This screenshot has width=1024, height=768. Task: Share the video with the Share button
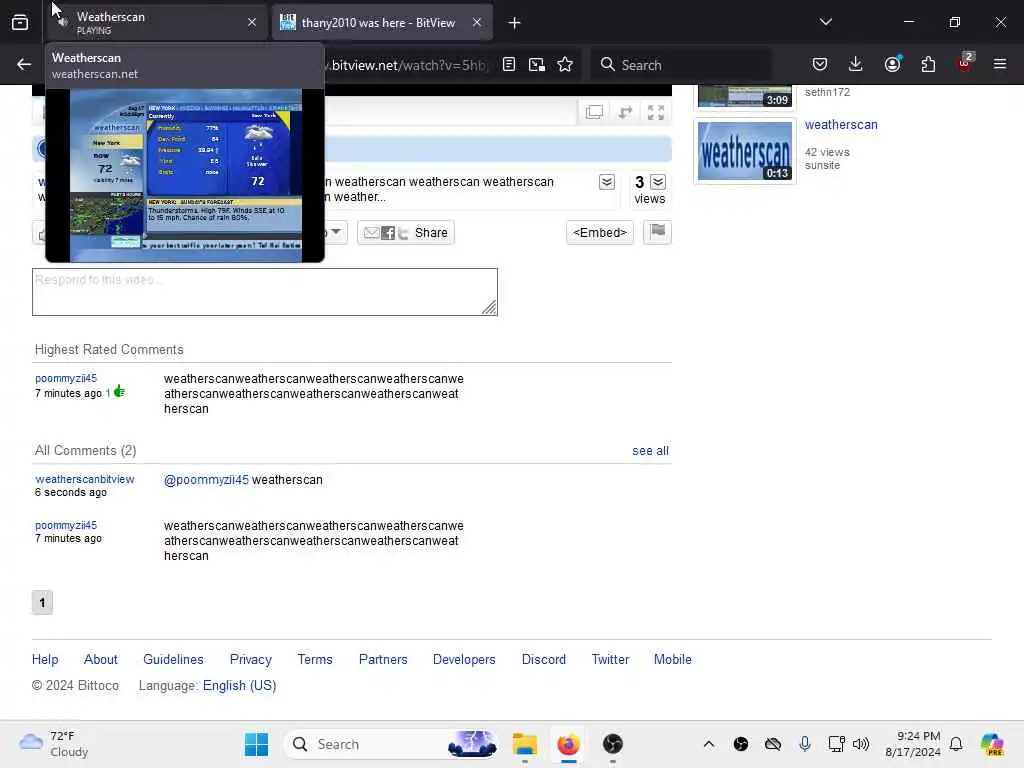pyautogui.click(x=406, y=232)
